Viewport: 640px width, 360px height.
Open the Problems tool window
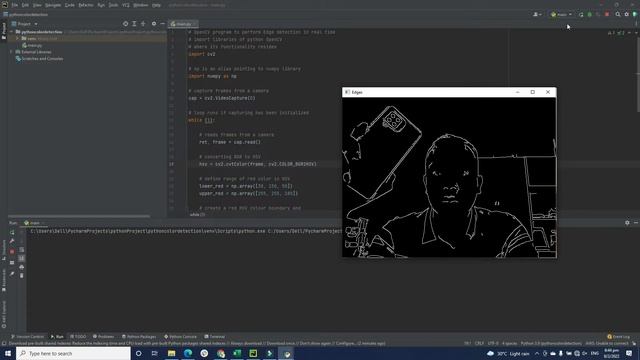coord(103,337)
